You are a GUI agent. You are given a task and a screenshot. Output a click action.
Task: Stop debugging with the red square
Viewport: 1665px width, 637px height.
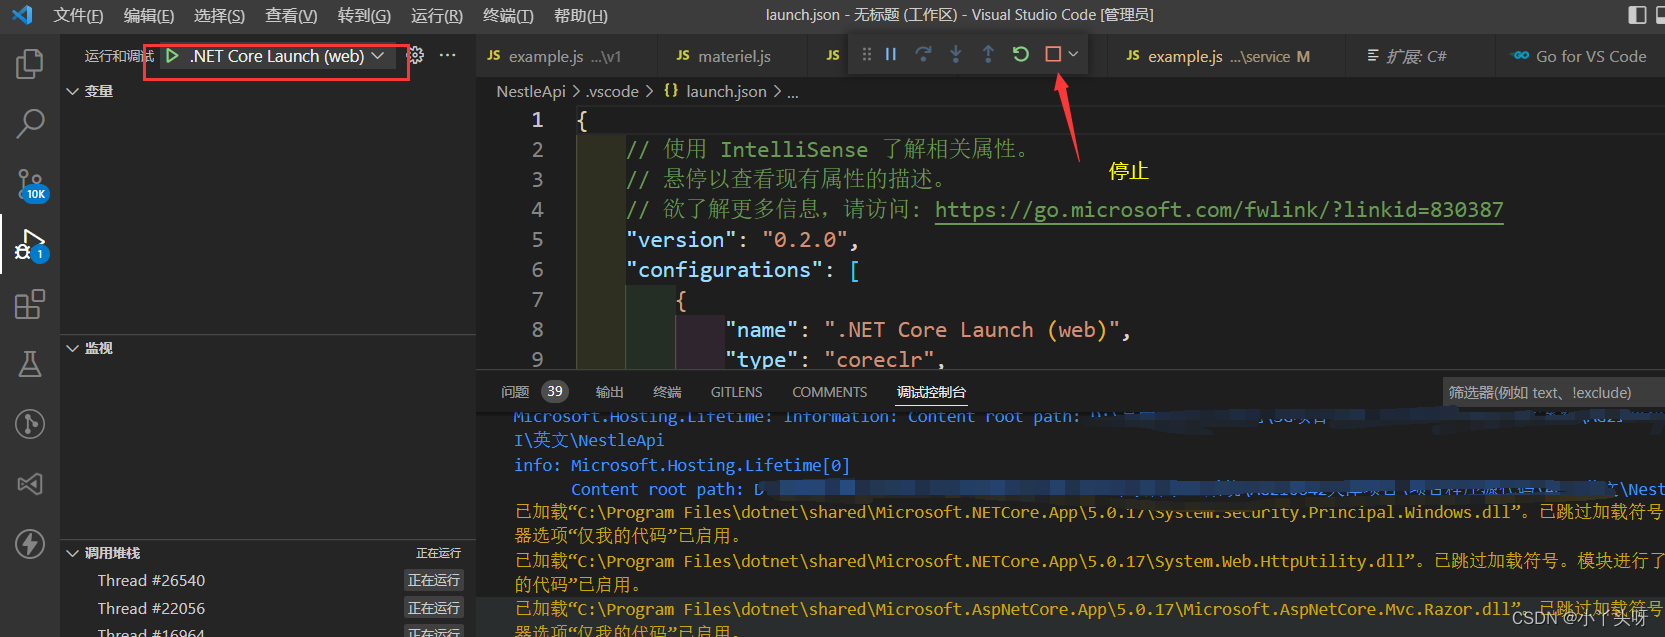[x=1053, y=55]
